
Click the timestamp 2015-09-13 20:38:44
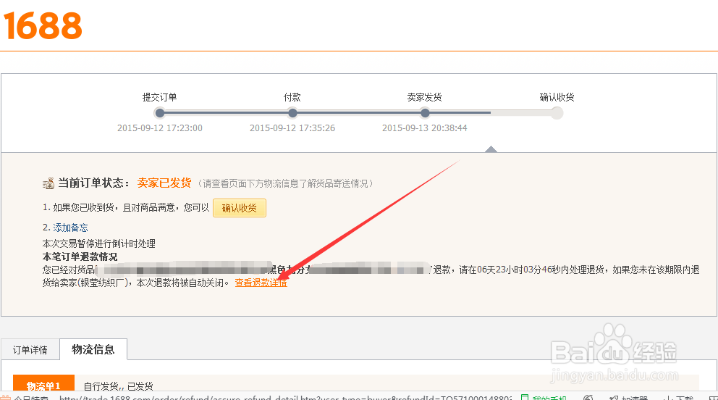click(x=424, y=128)
